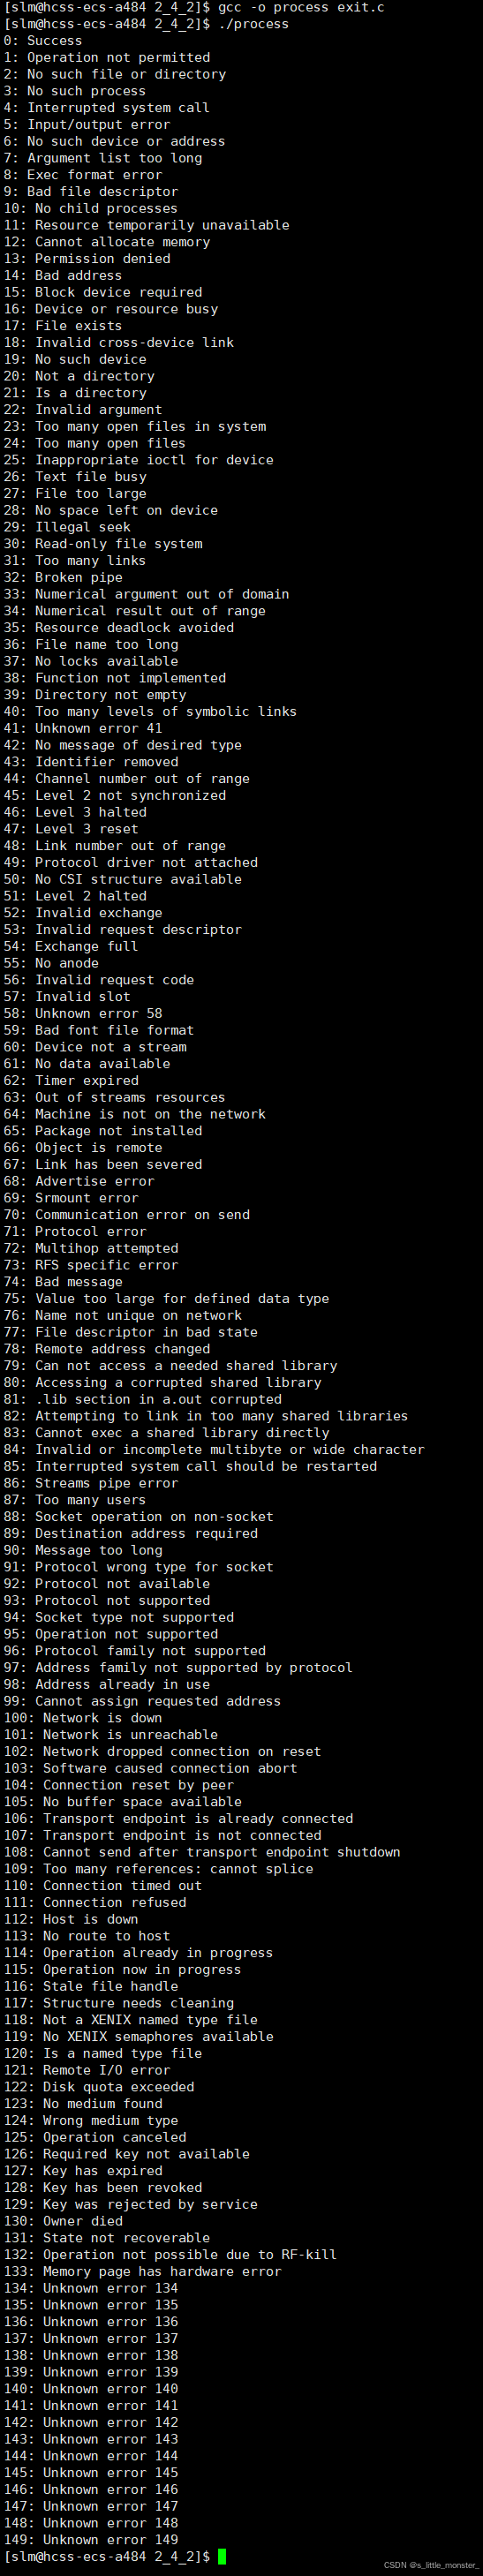Click 'Memory page has hardware error' line

pyautogui.click(x=143, y=2271)
